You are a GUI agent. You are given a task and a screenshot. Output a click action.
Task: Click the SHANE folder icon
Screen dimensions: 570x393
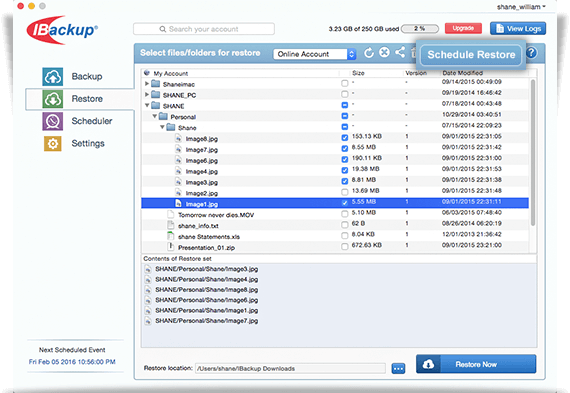156,105
